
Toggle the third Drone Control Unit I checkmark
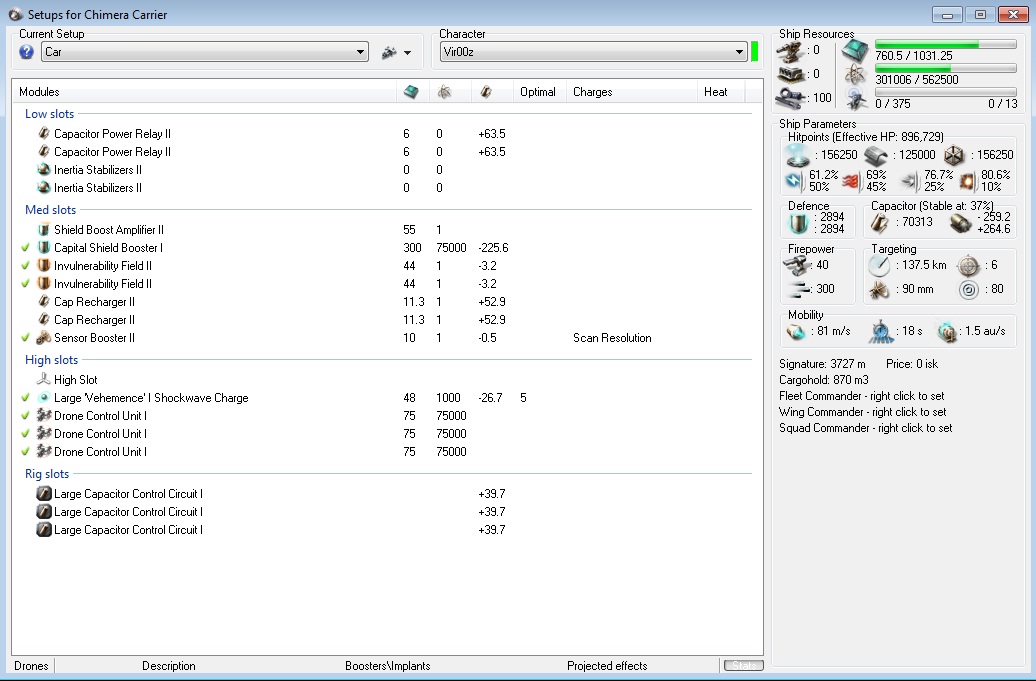[x=25, y=452]
